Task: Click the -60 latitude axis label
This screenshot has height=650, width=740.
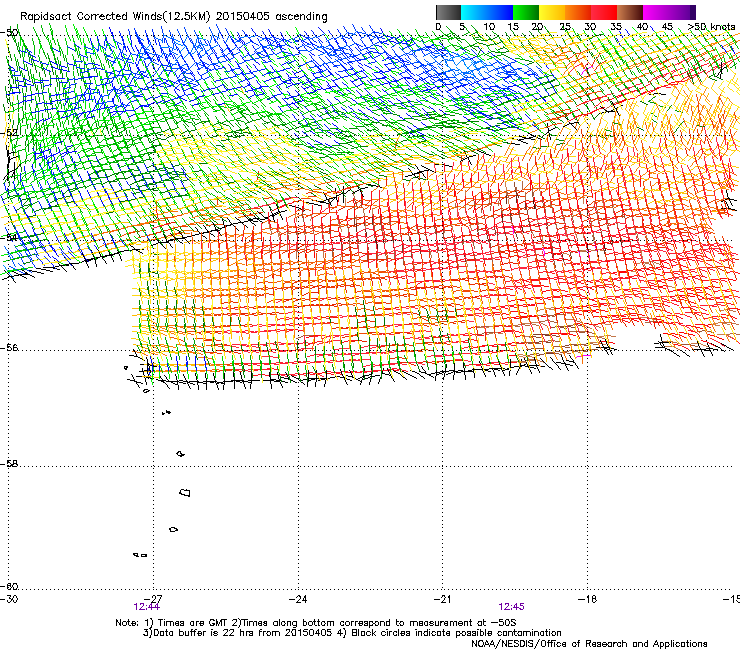Action: pos(9,586)
